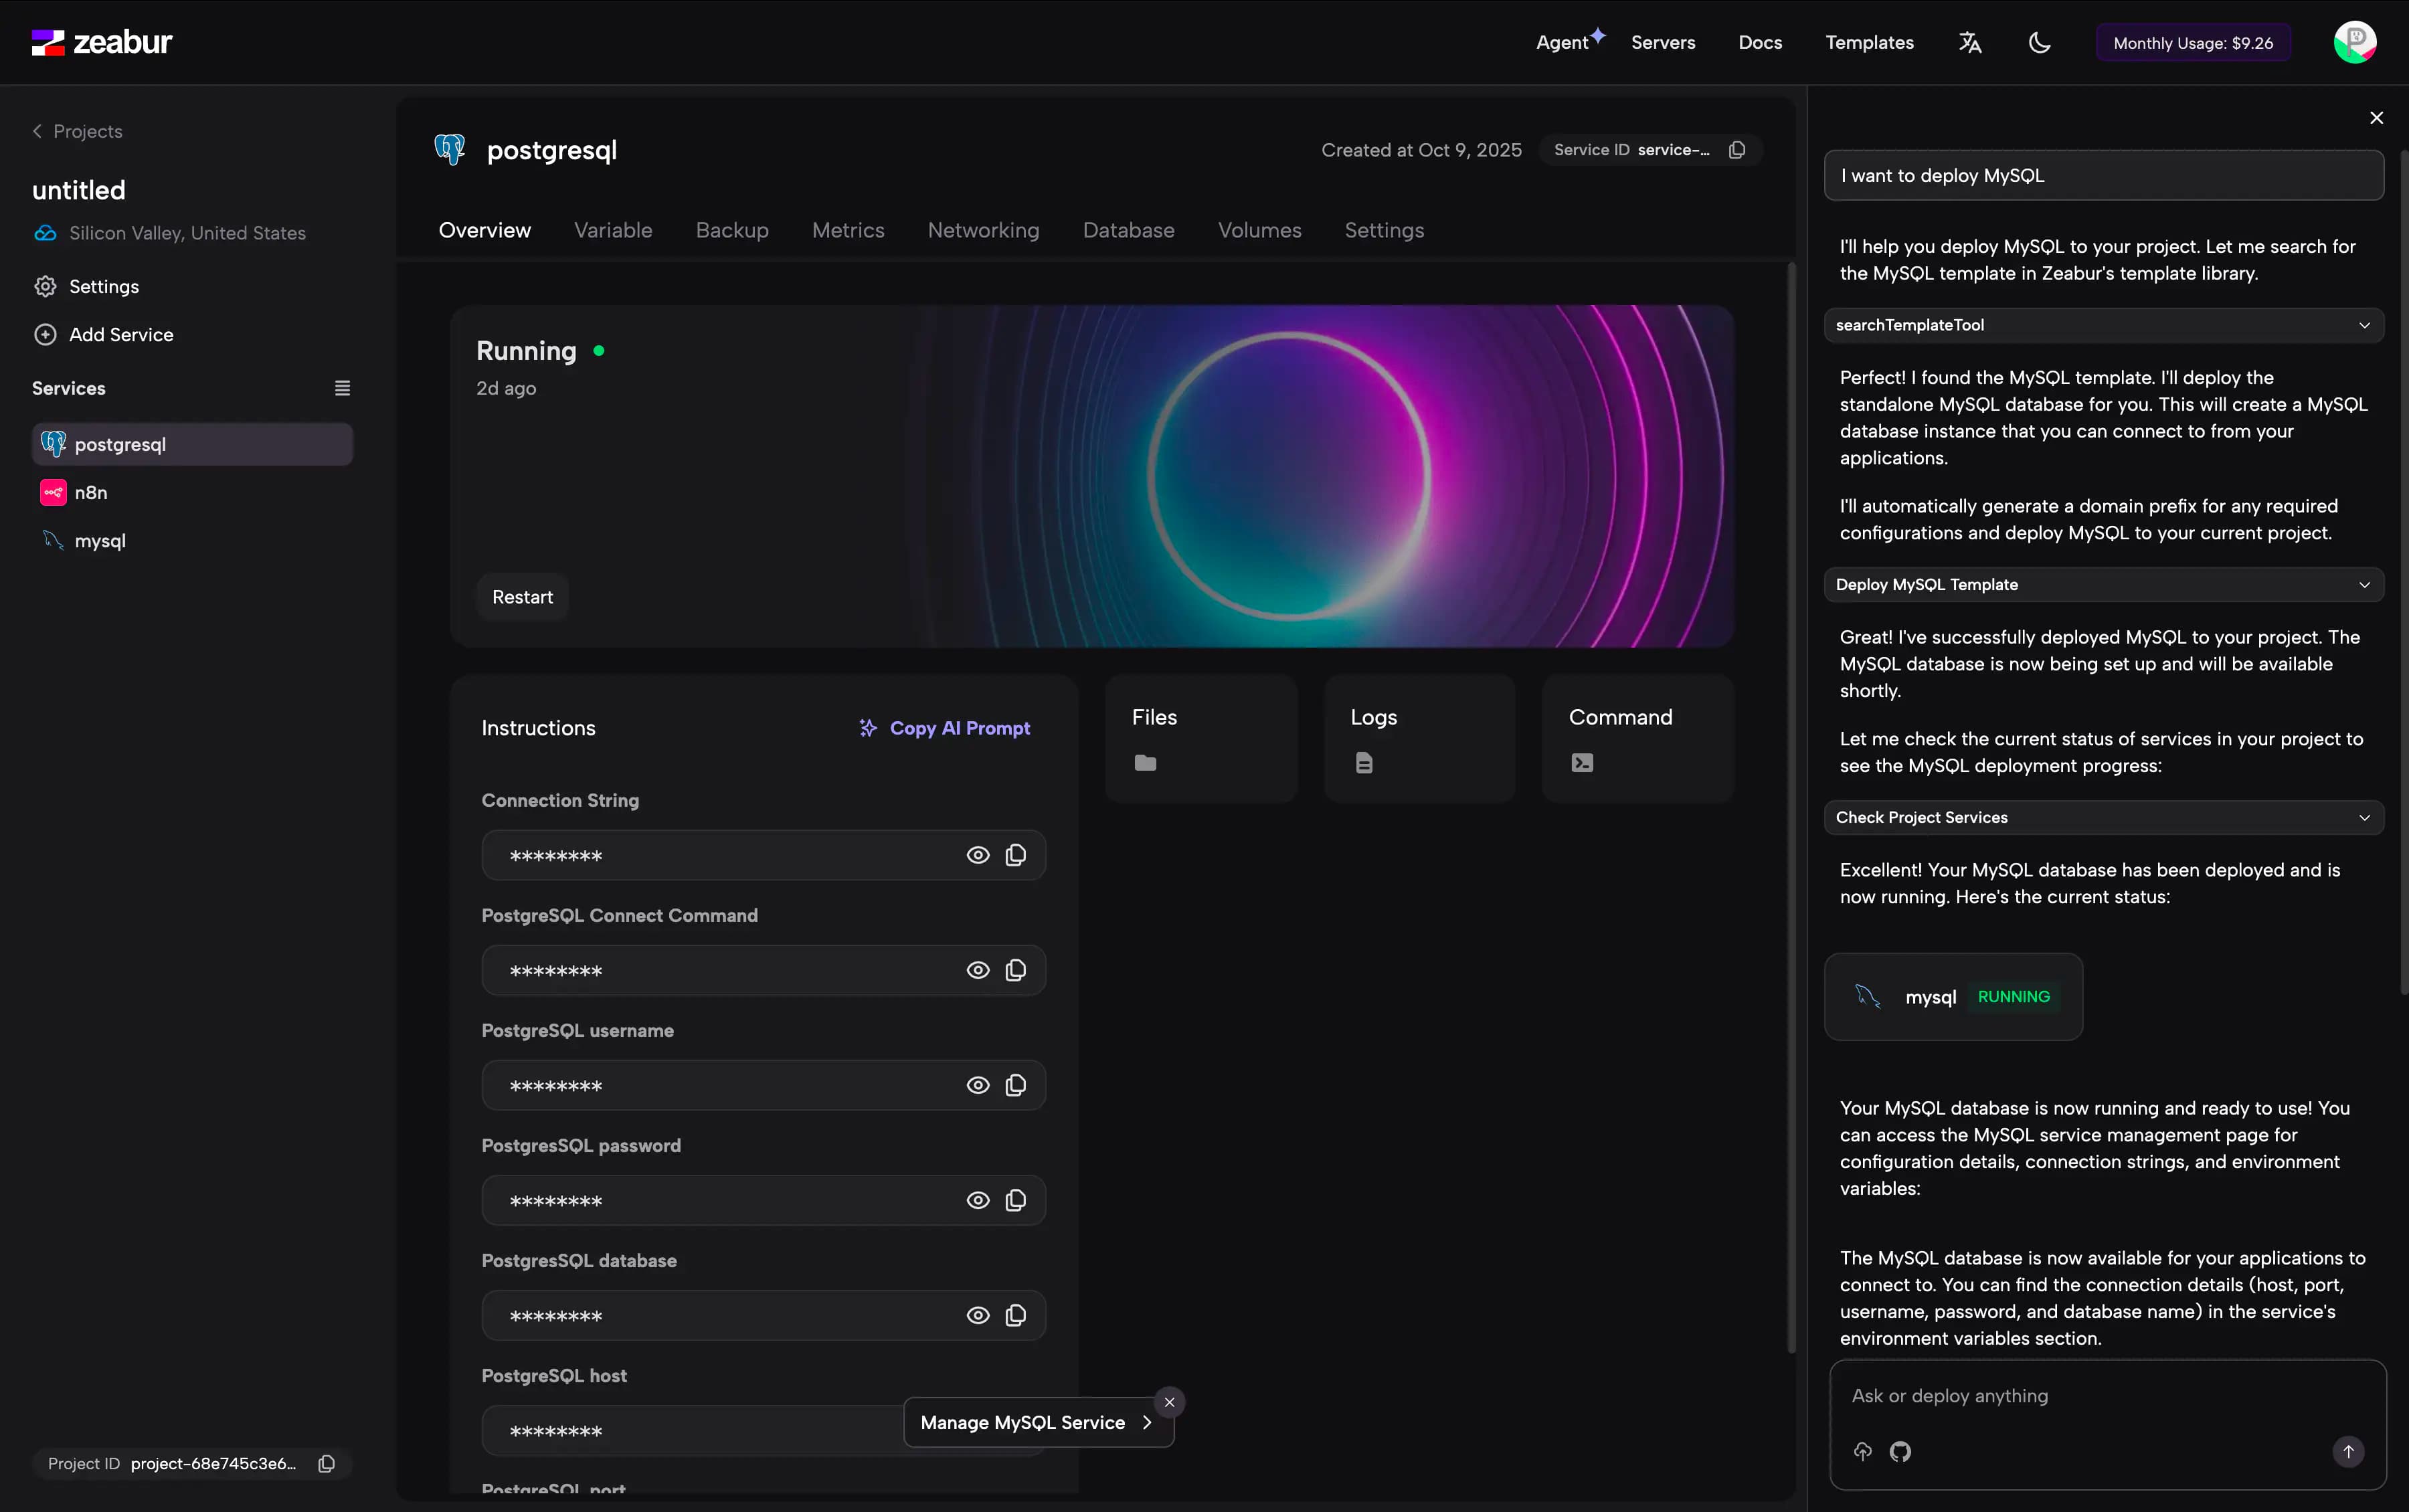2409x1512 pixels.
Task: Copy the Project ID
Action: click(326, 1464)
